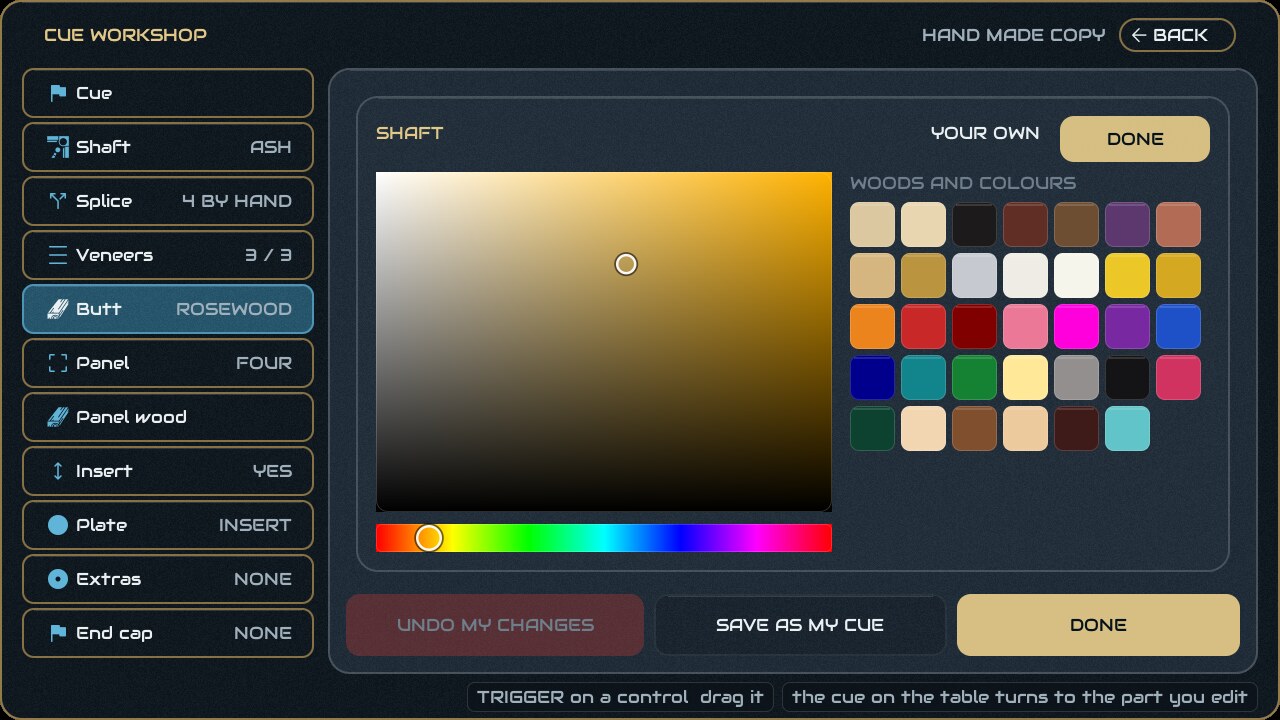Click the flag icon in the Cue row
This screenshot has width=1280, height=720.
[58, 93]
